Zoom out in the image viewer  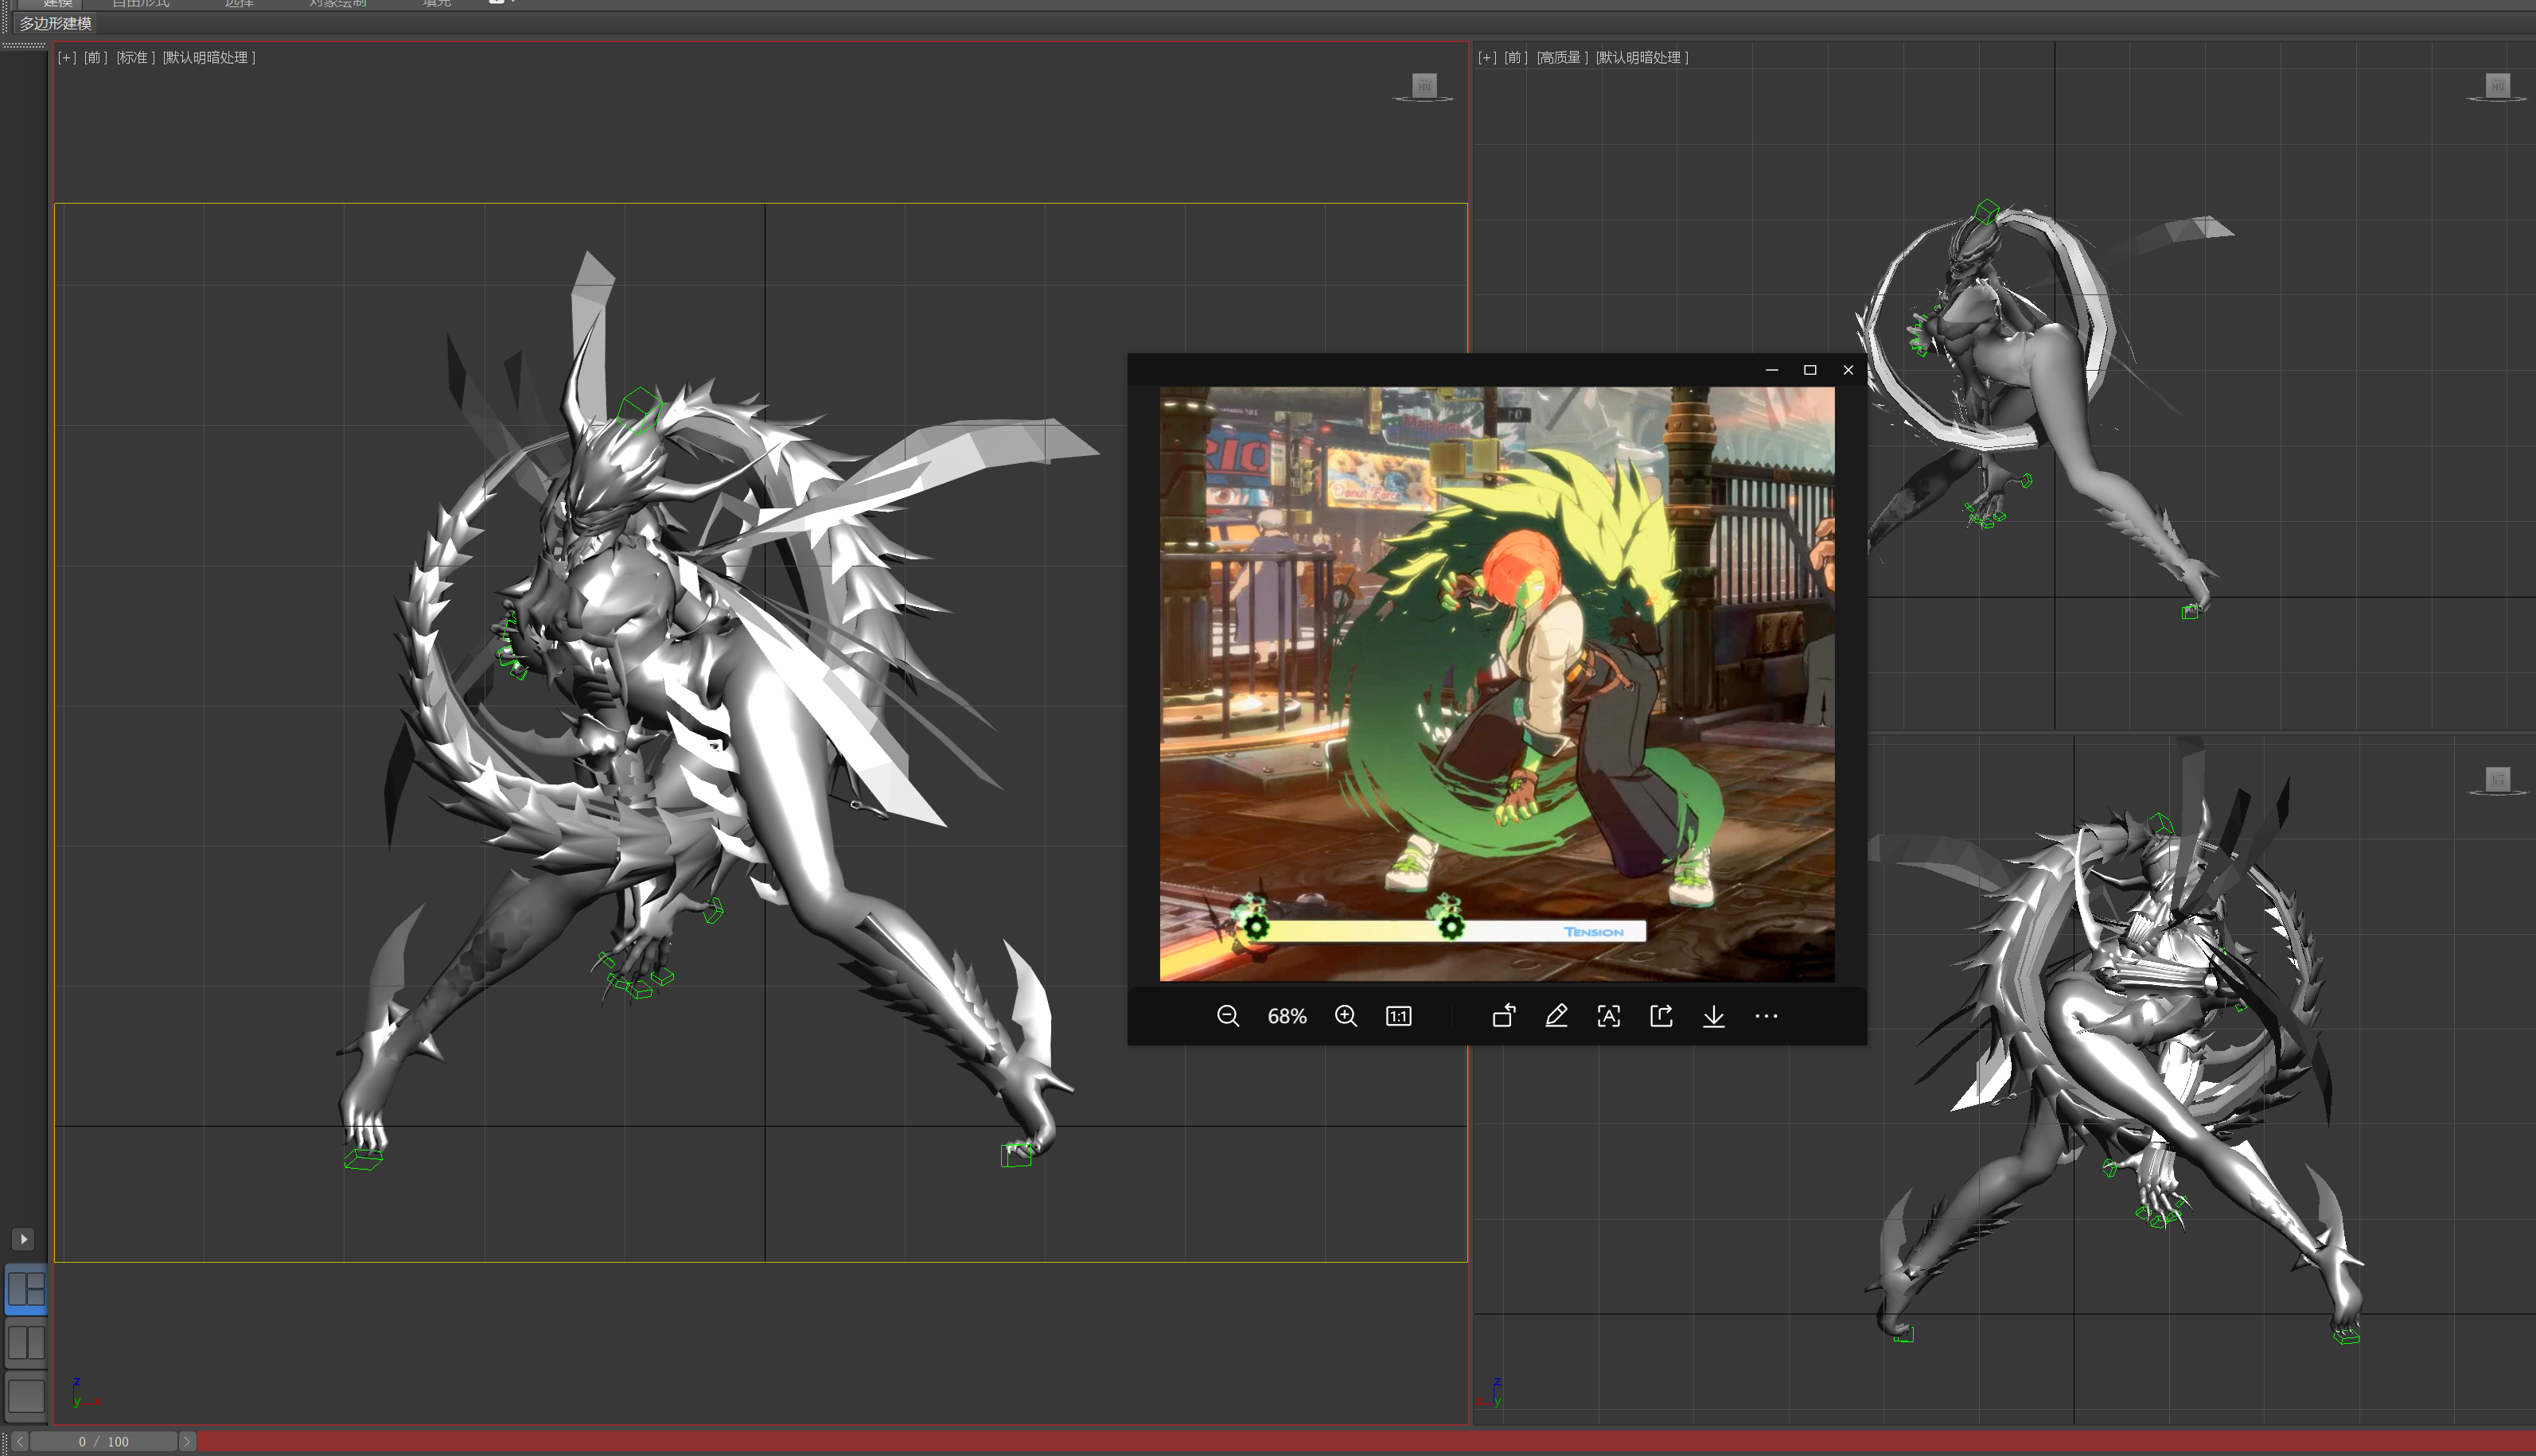(x=1228, y=1016)
